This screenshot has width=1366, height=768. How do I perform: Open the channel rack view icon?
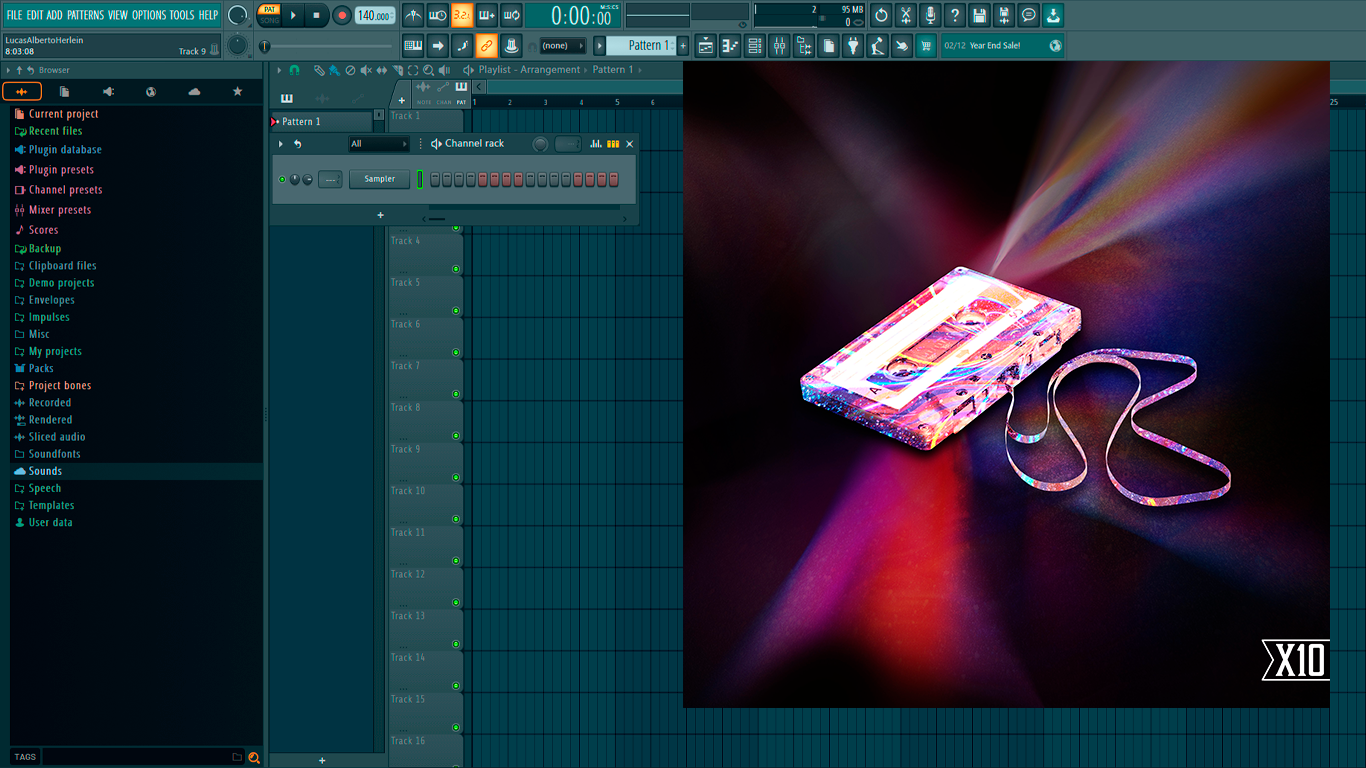(755, 45)
